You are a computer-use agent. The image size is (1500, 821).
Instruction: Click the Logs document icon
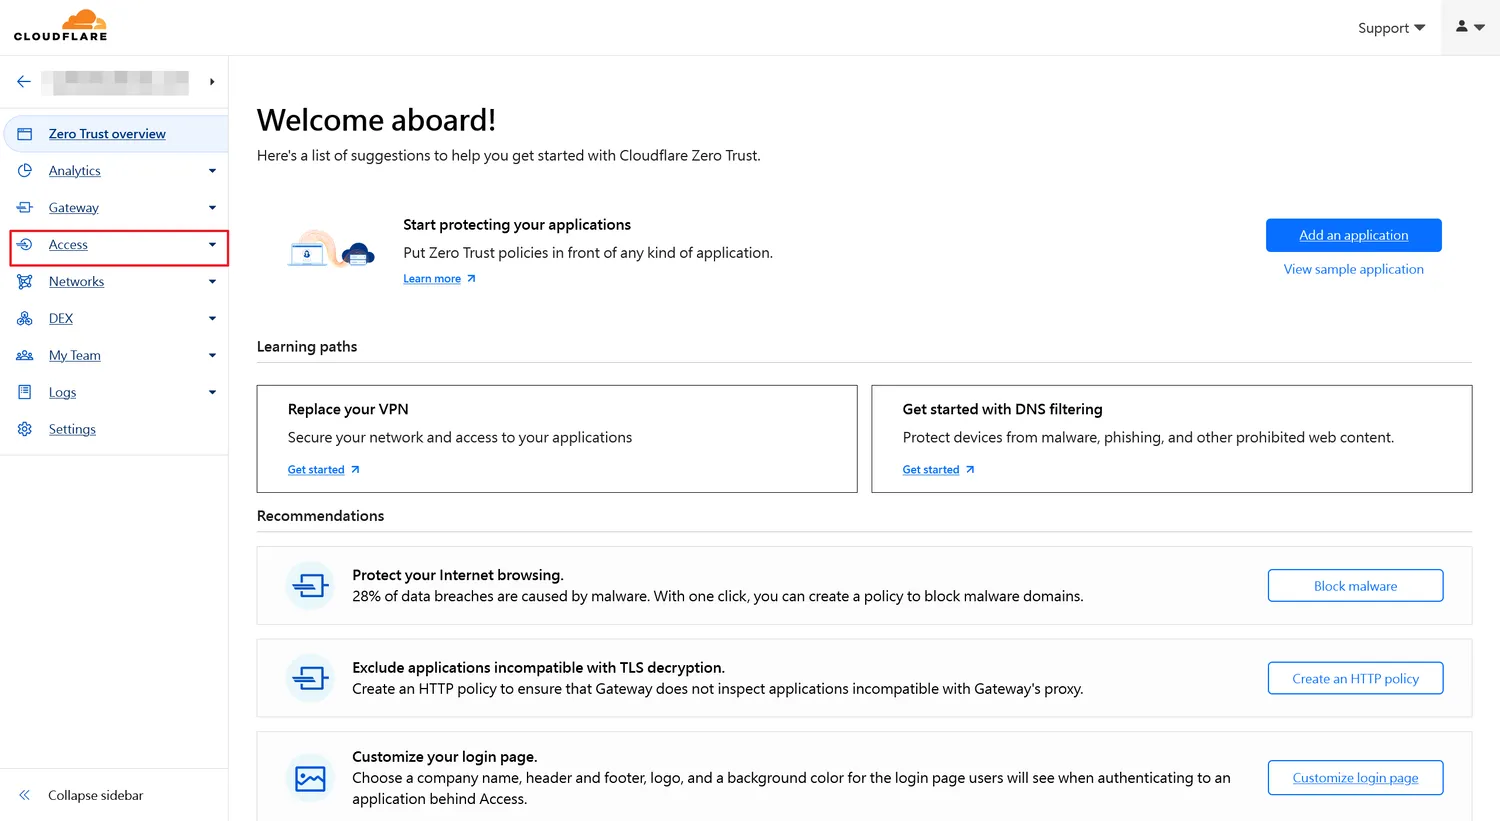25,393
